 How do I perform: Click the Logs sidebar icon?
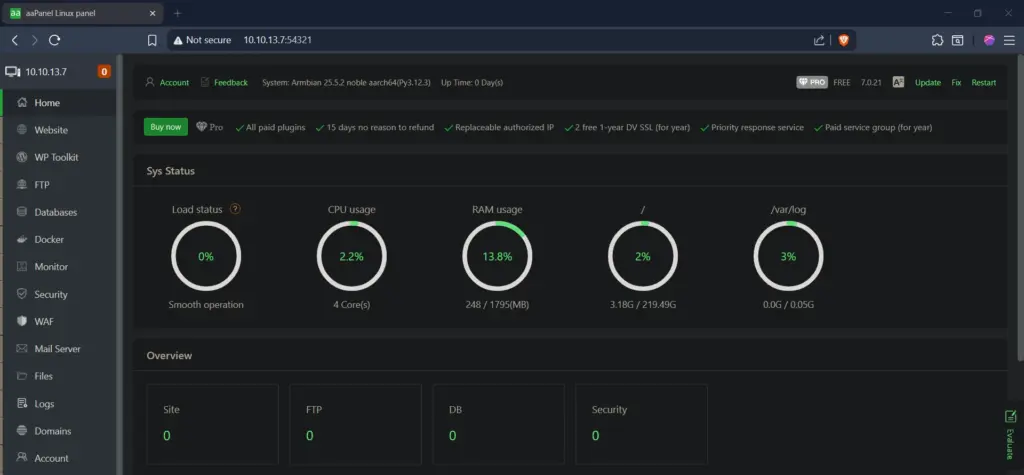click(22, 403)
